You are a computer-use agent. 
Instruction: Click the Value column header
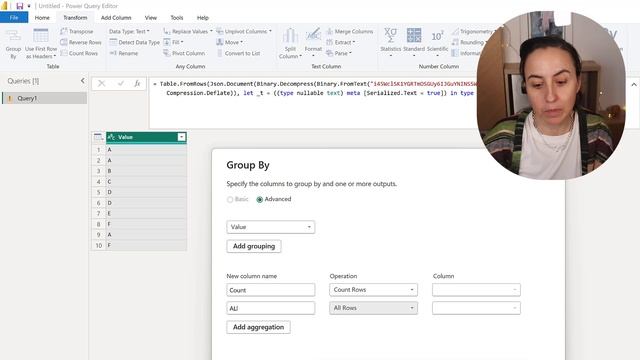pos(146,137)
